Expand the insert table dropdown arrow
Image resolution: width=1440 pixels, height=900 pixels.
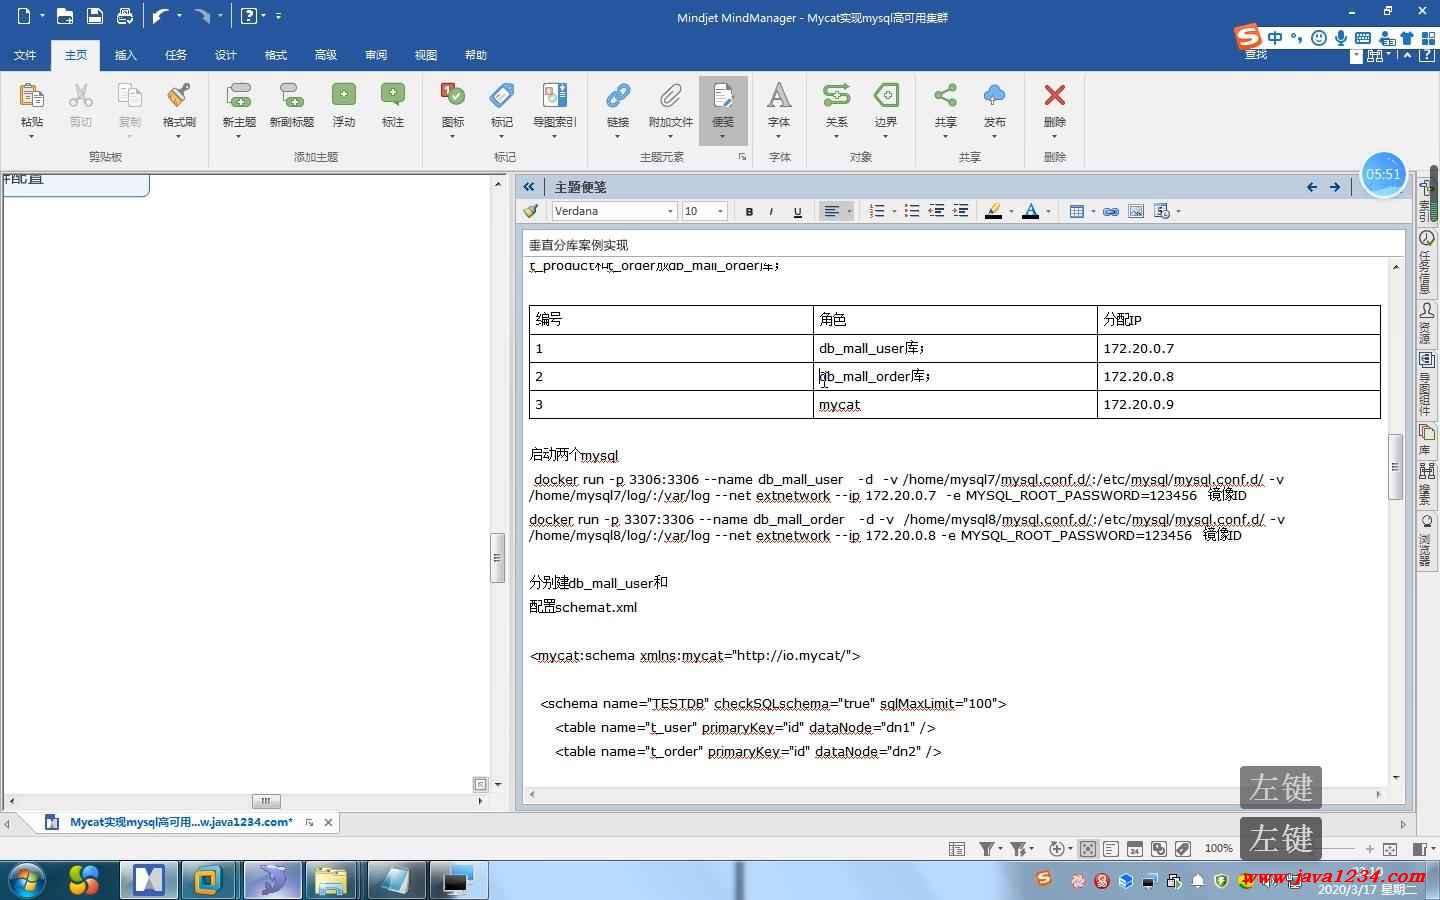tap(1093, 211)
